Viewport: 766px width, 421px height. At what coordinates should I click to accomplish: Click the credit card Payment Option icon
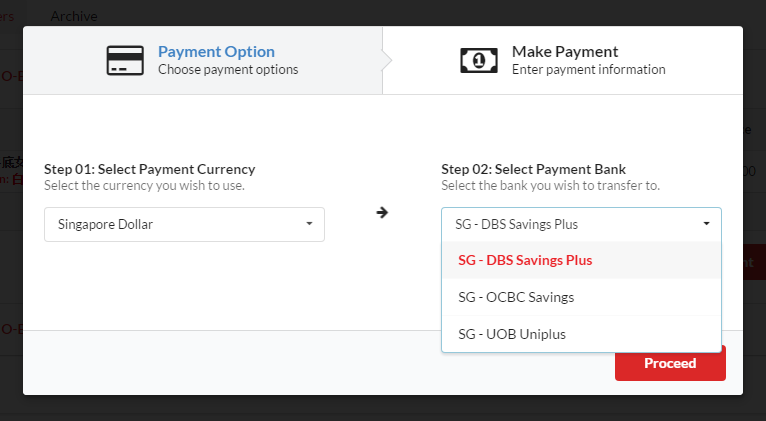tap(125, 61)
